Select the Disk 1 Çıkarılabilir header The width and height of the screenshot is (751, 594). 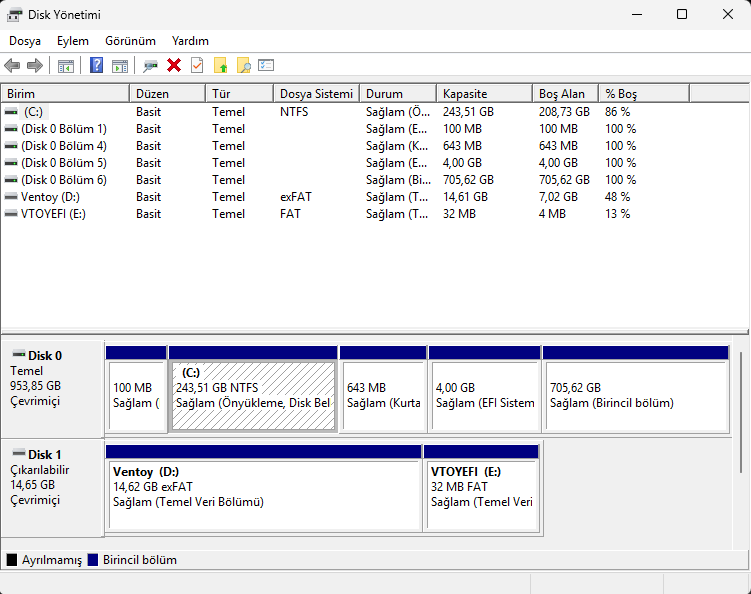(x=53, y=488)
